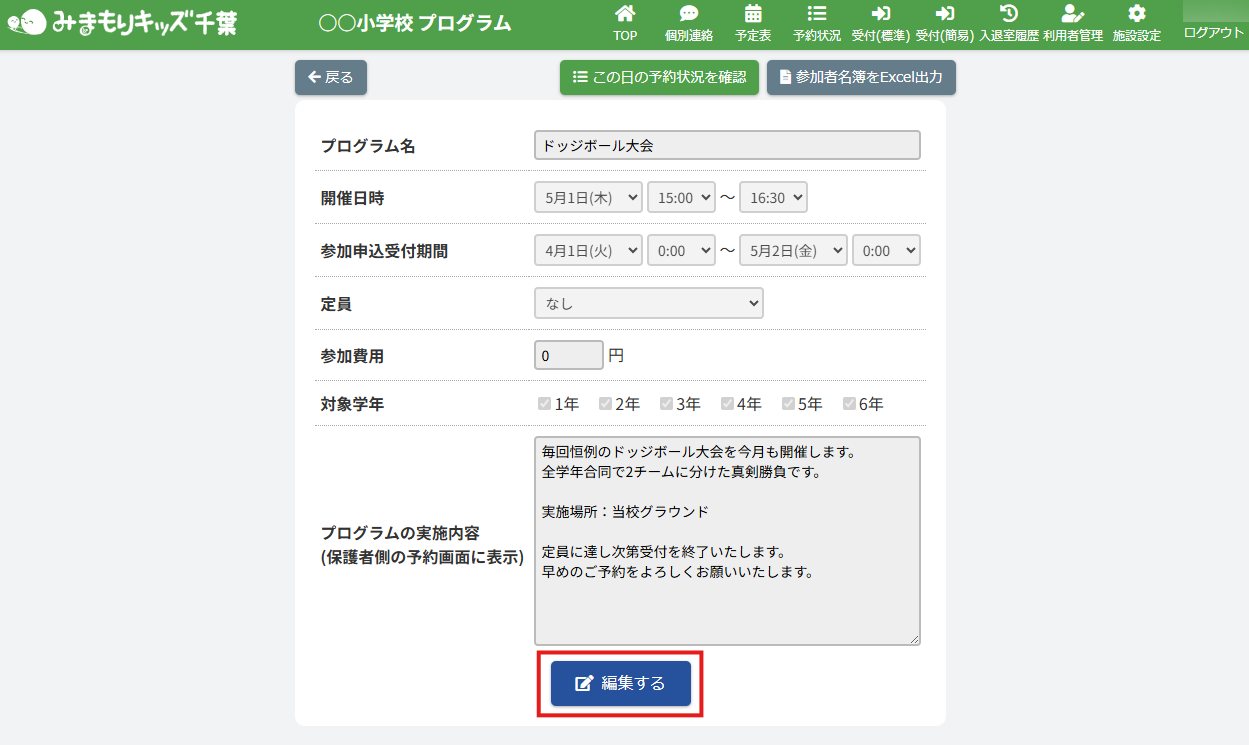Open the 予定表 calendar icon
This screenshot has width=1249, height=745.
click(x=753, y=14)
